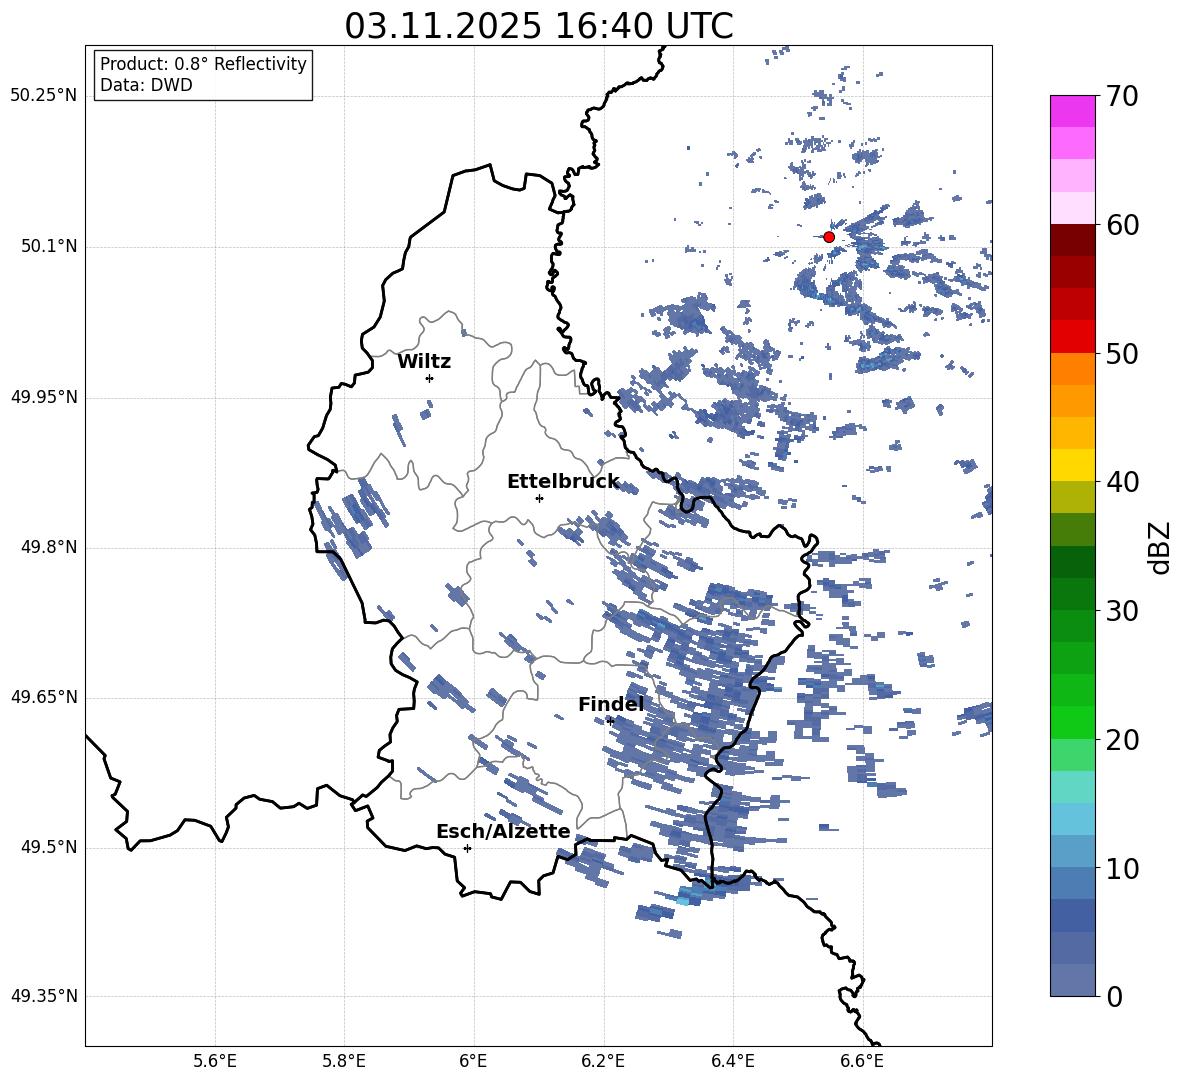1184x1081 pixels.
Task: Click the colorbar tick label 20
Action: (x=1123, y=739)
